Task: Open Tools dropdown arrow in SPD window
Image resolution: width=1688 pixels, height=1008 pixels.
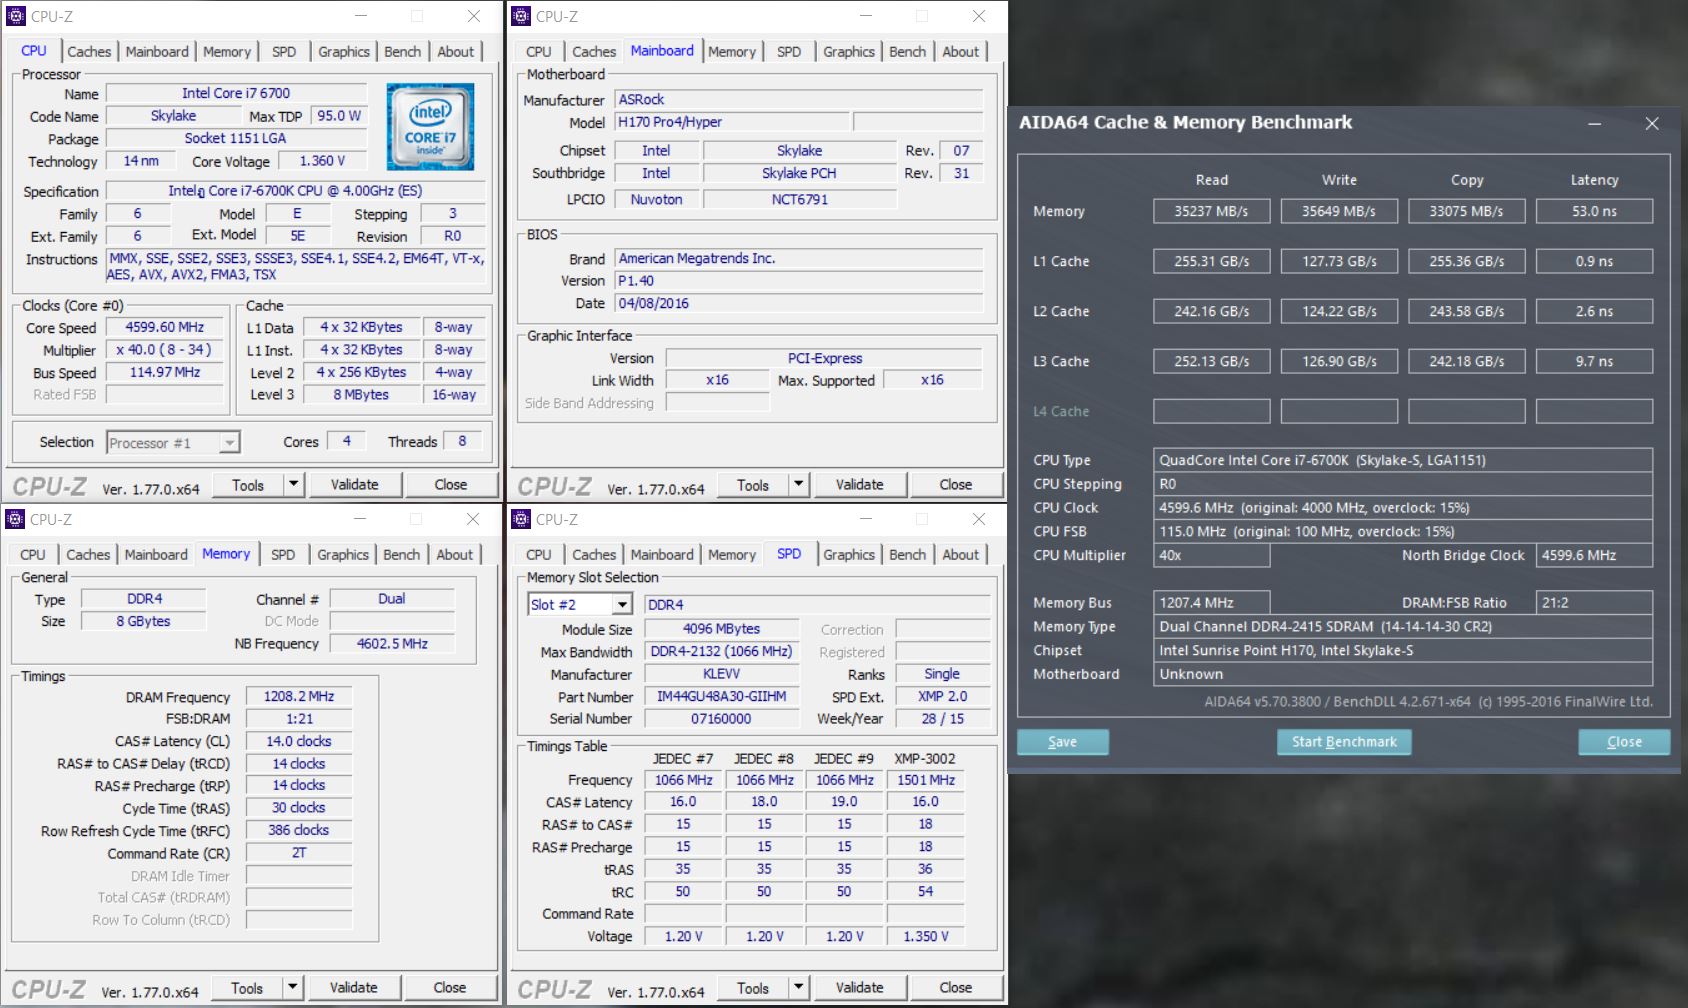Action: point(798,988)
